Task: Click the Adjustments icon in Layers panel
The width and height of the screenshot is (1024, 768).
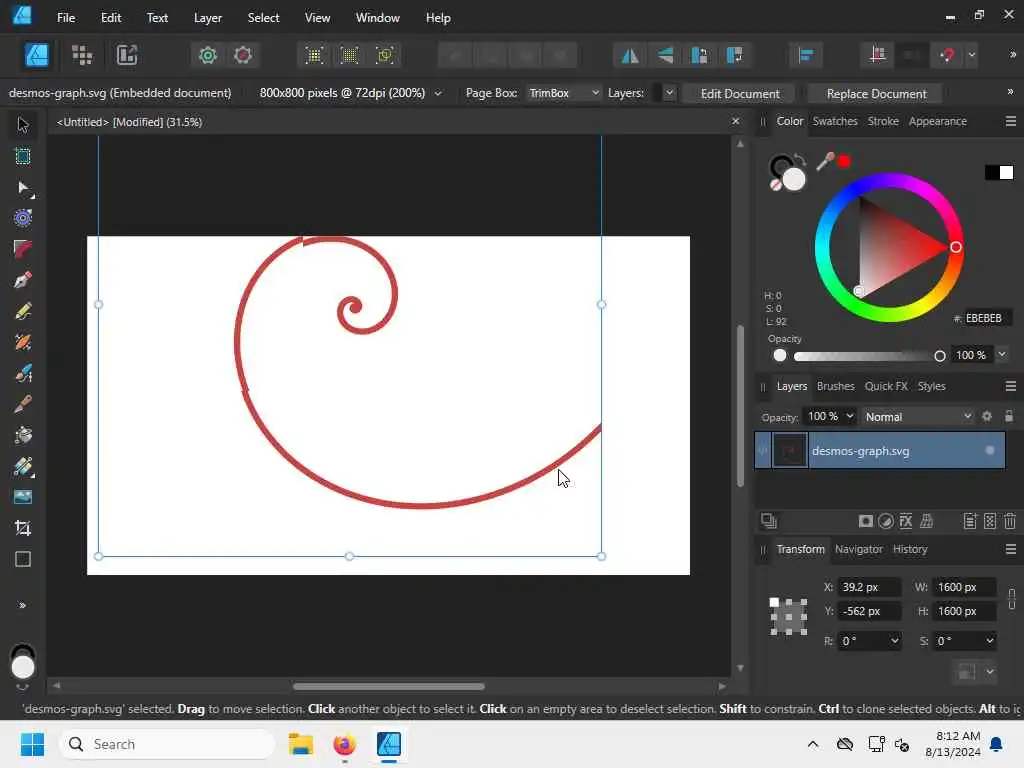Action: pos(886,521)
